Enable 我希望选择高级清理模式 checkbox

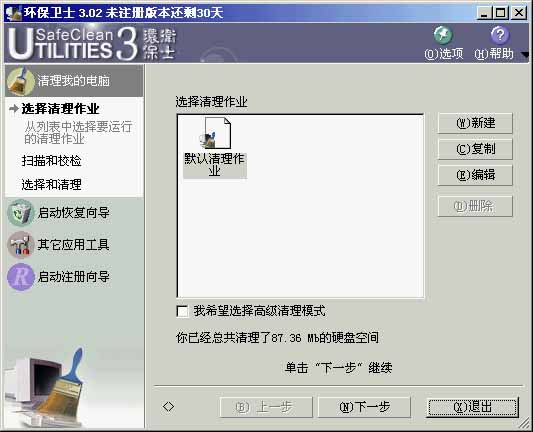click(182, 311)
